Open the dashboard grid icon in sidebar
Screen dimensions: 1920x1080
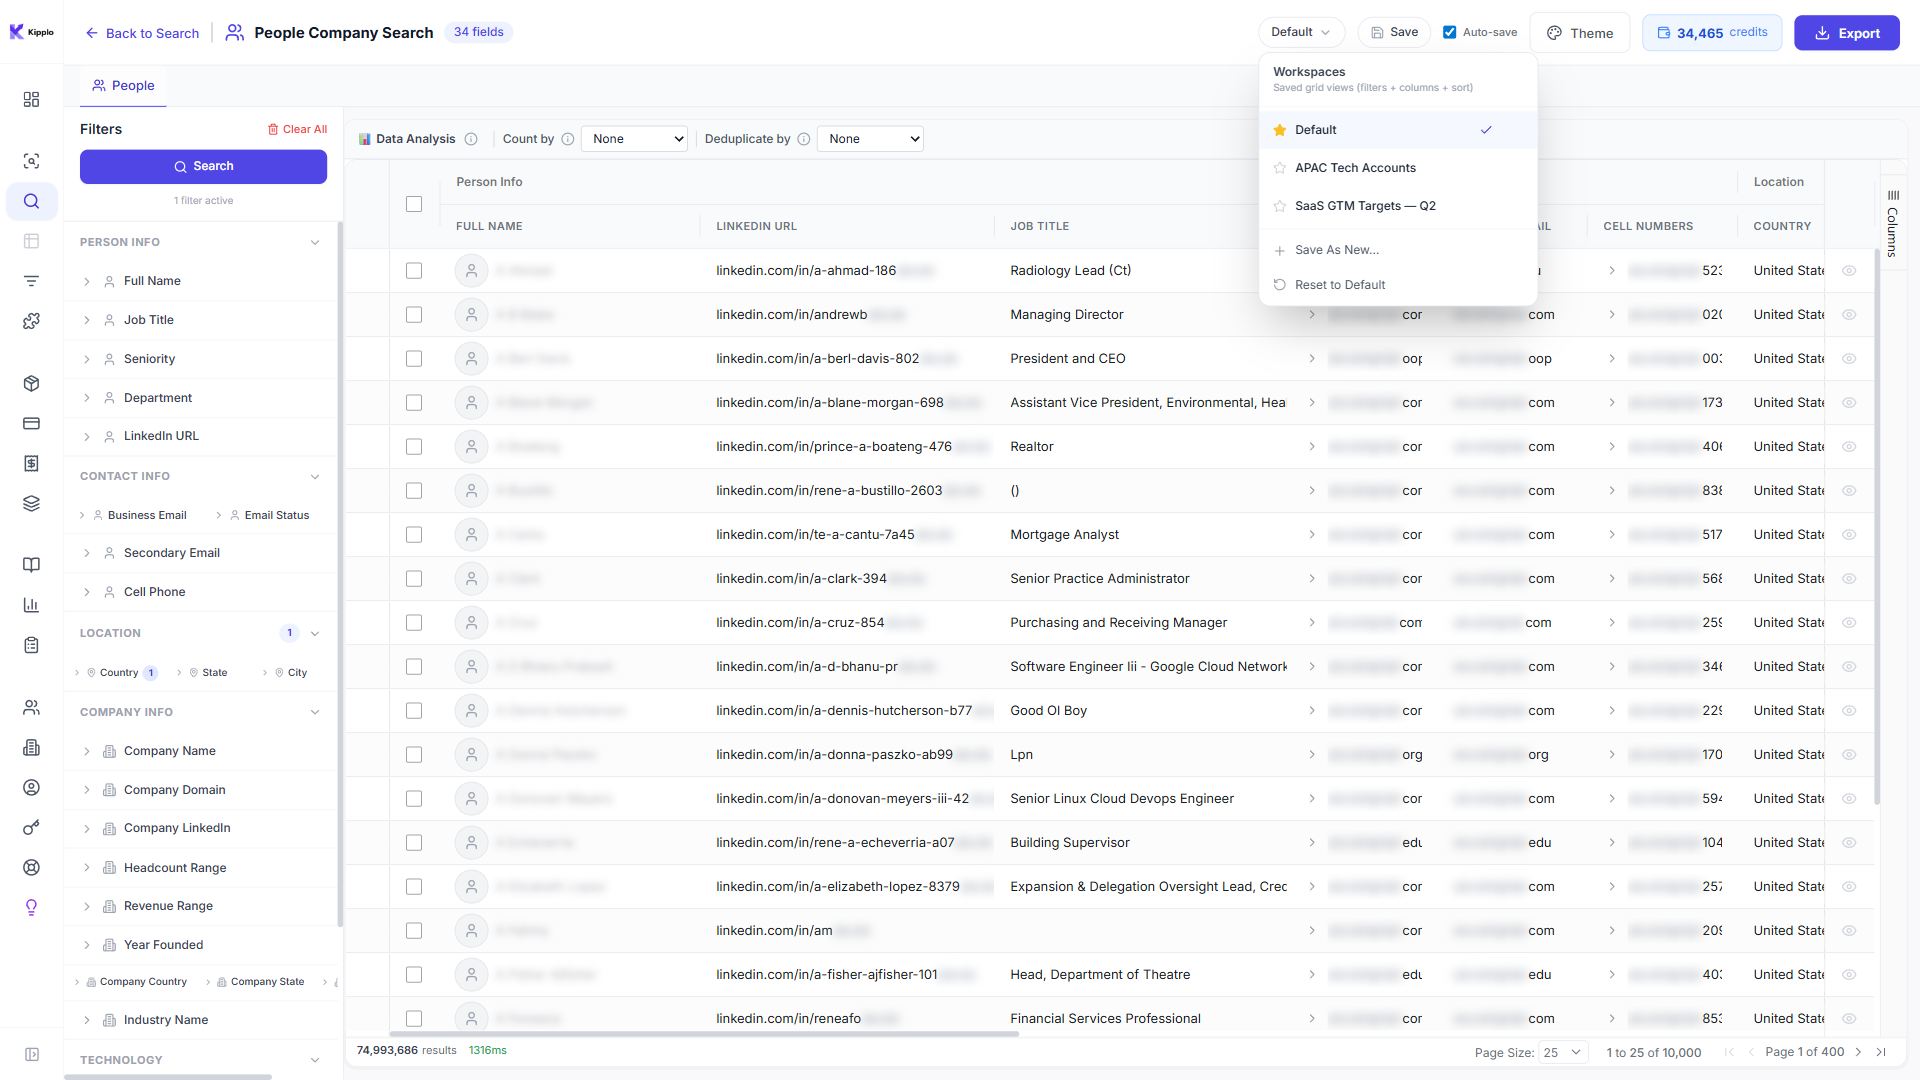click(31, 100)
